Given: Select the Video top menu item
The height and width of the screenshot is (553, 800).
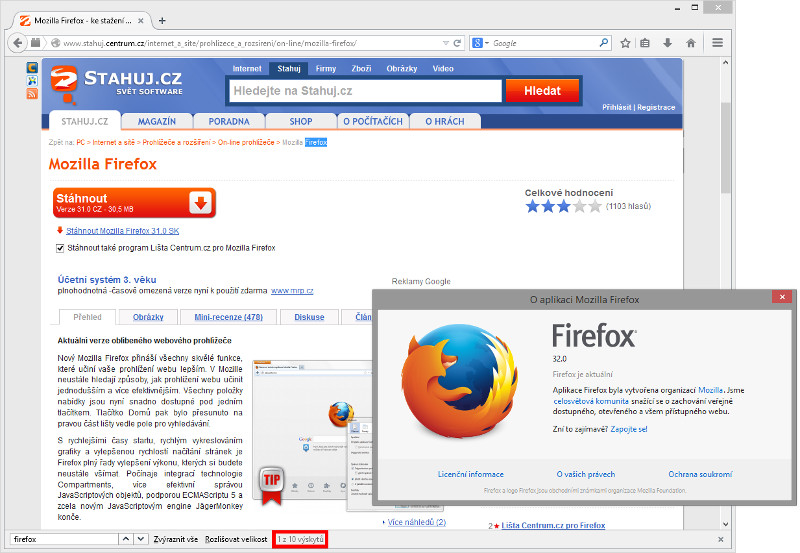Looking at the screenshot, I should tap(443, 68).
